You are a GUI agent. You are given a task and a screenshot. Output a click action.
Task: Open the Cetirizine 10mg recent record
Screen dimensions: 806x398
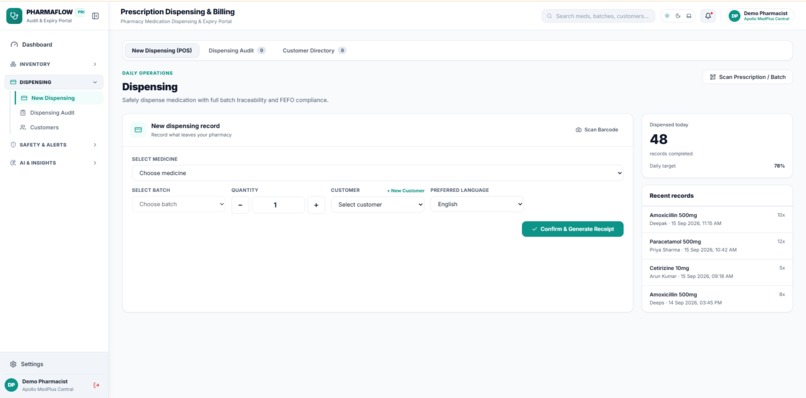(x=717, y=272)
